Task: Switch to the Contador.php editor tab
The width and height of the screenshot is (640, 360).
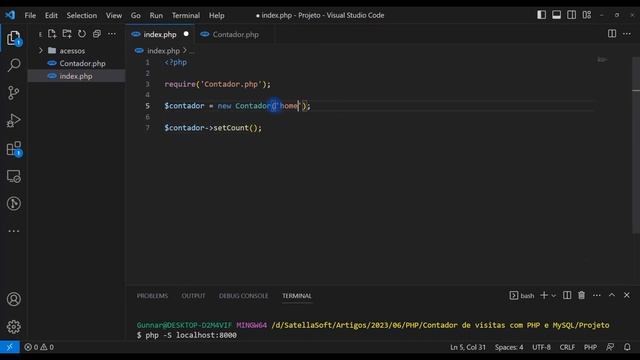Action: [236, 34]
